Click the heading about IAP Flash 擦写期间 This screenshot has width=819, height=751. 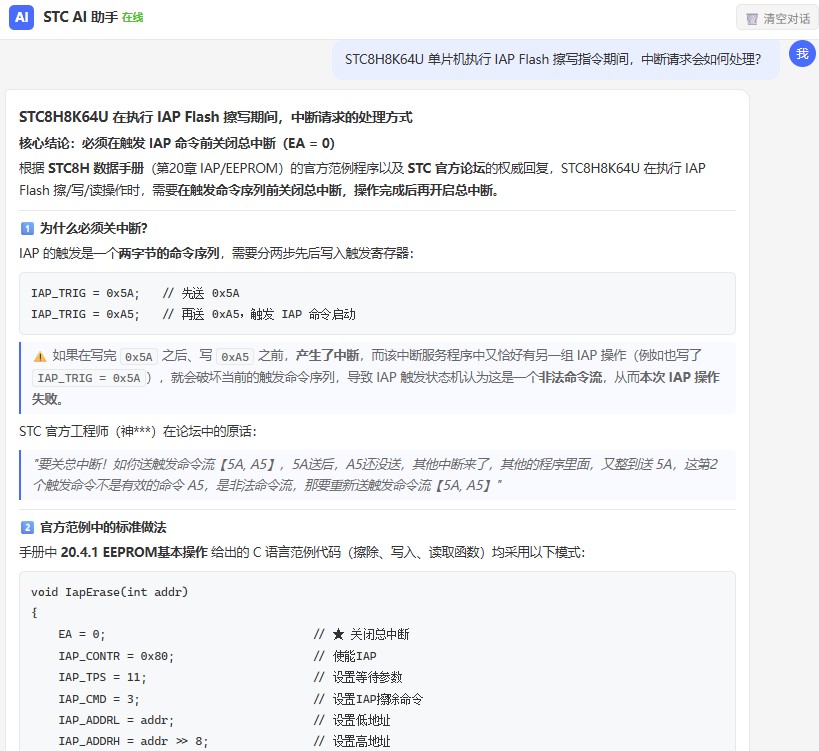[216, 117]
